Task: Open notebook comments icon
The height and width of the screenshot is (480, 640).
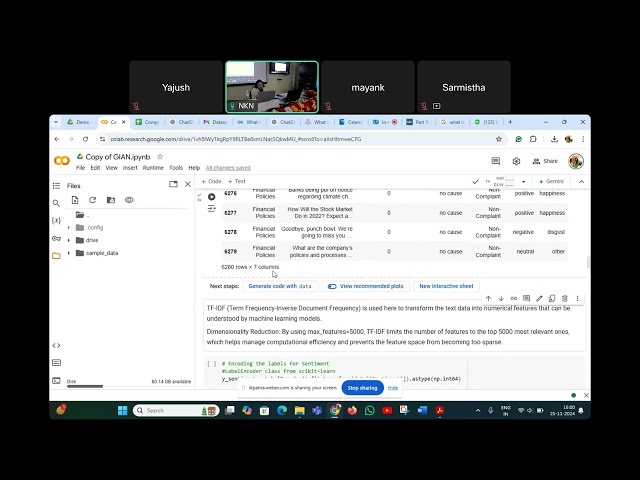Action: tap(496, 161)
